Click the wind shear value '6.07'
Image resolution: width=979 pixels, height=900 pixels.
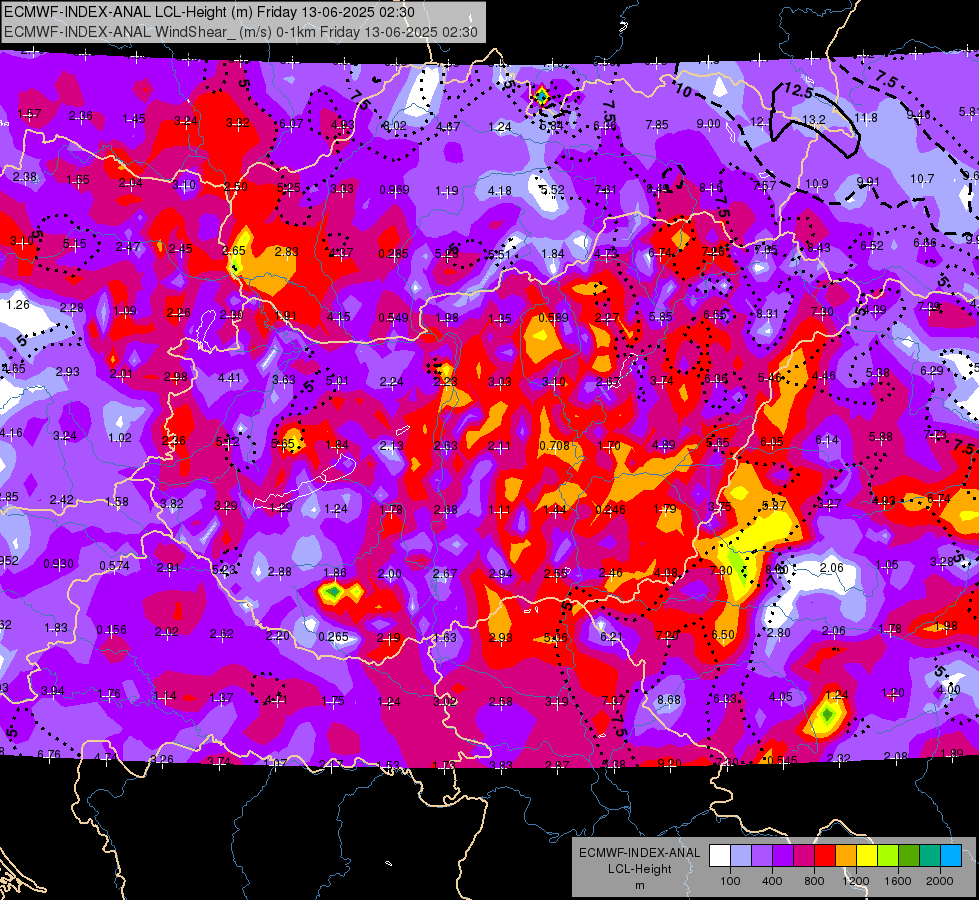291,124
